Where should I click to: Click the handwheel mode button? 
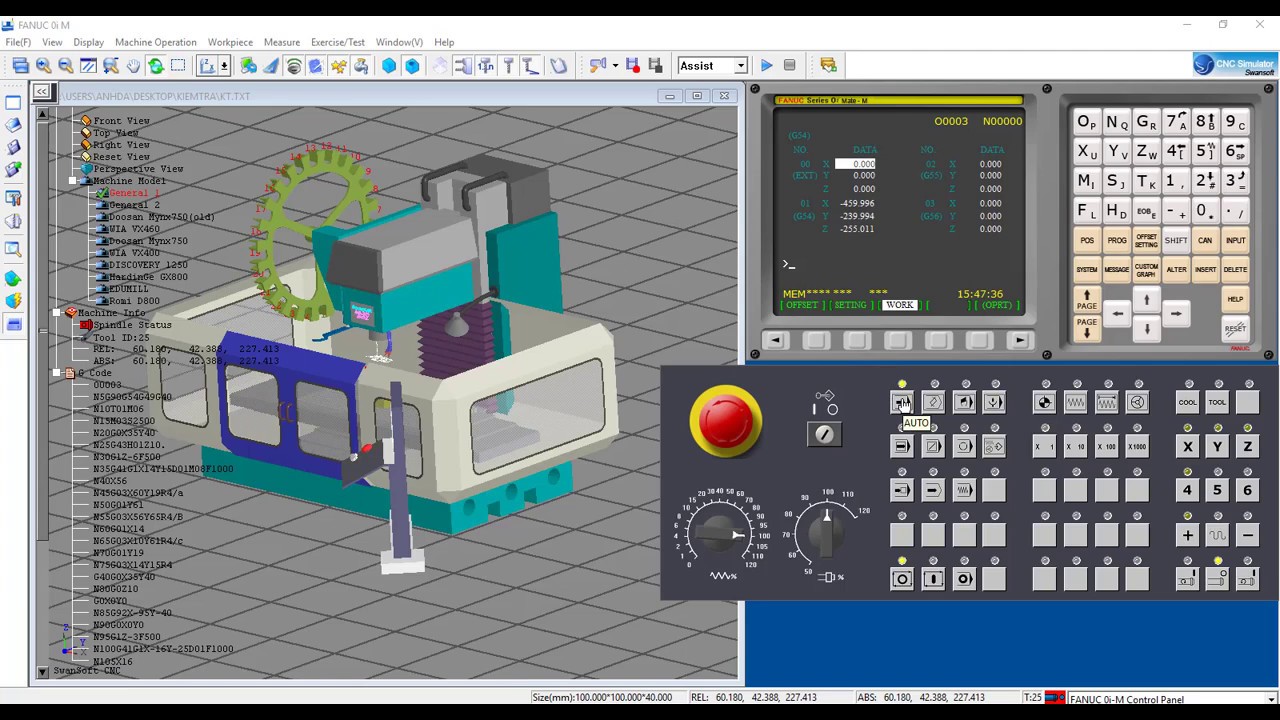[x=1138, y=402]
